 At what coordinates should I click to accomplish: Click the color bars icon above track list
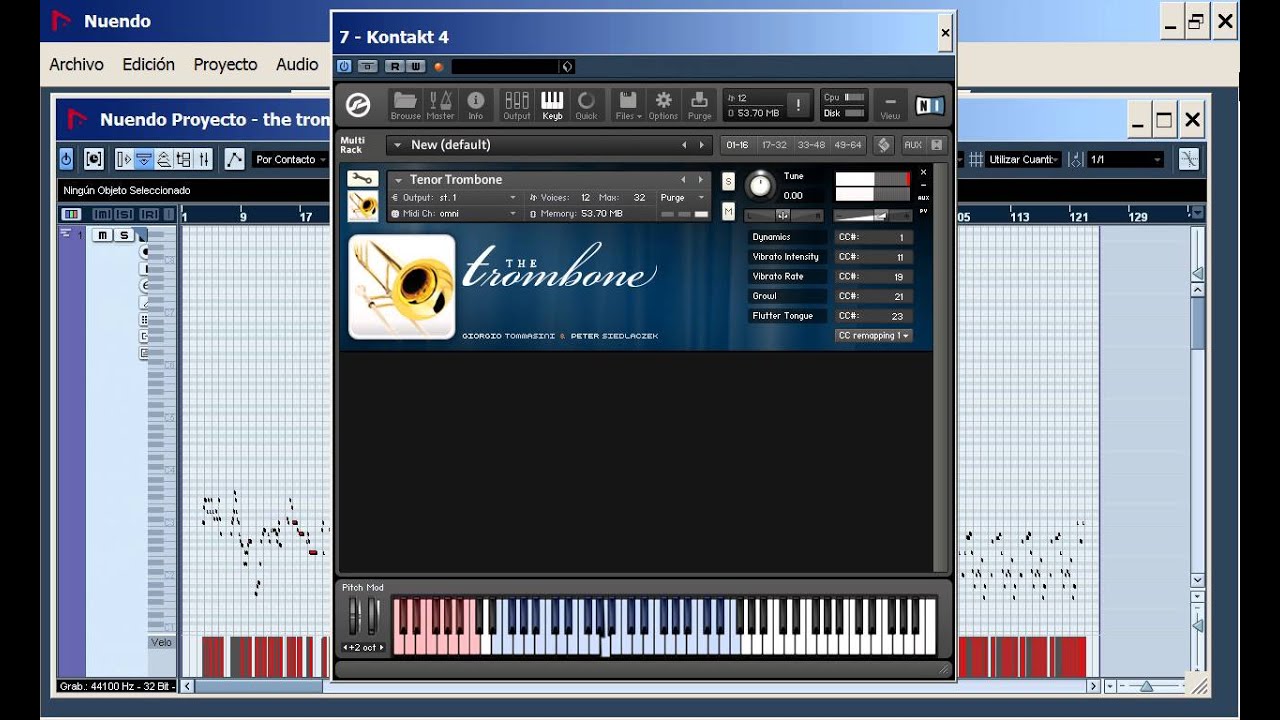[71, 214]
